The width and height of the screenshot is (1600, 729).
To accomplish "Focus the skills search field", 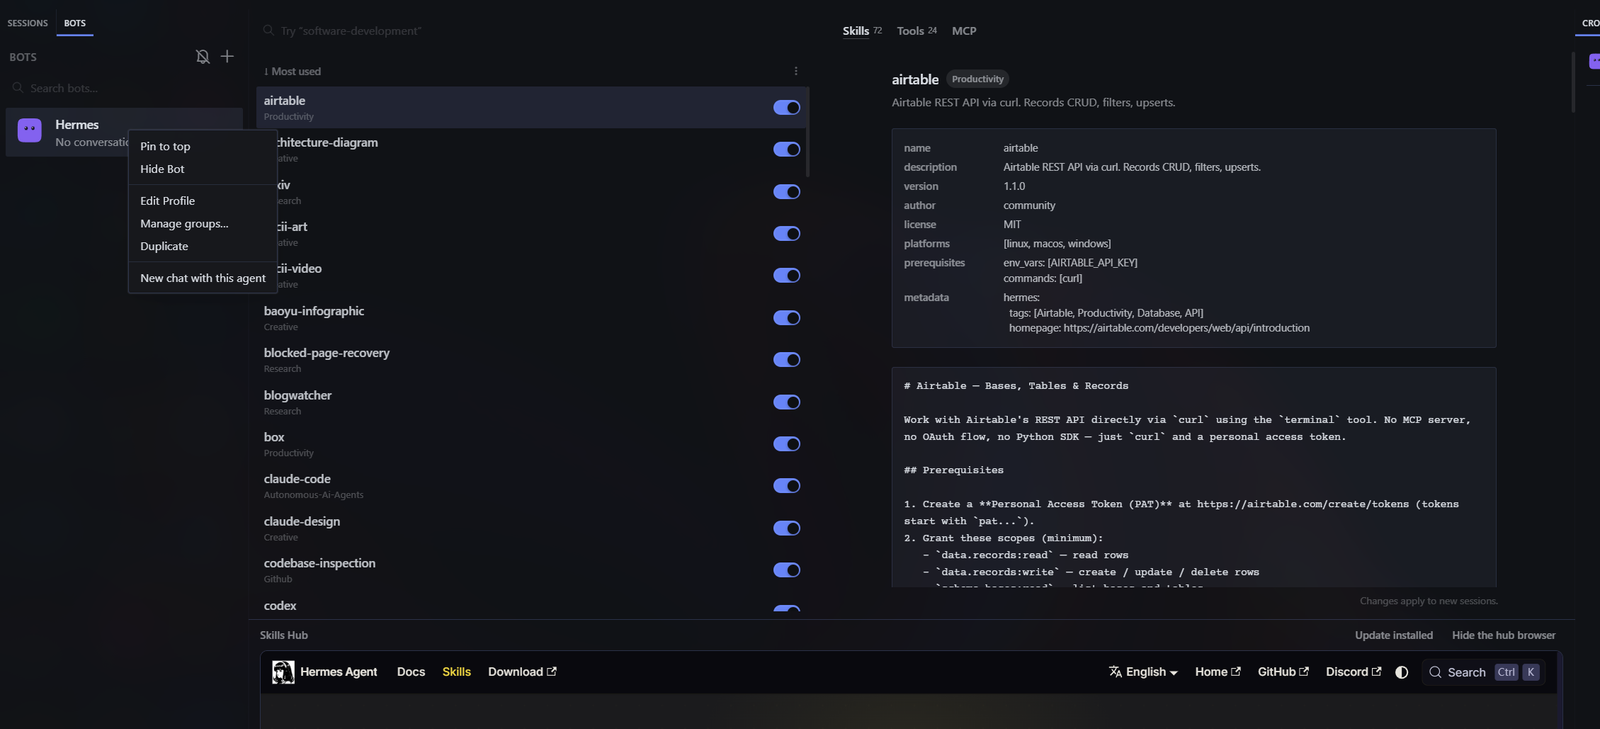I will tap(535, 31).
